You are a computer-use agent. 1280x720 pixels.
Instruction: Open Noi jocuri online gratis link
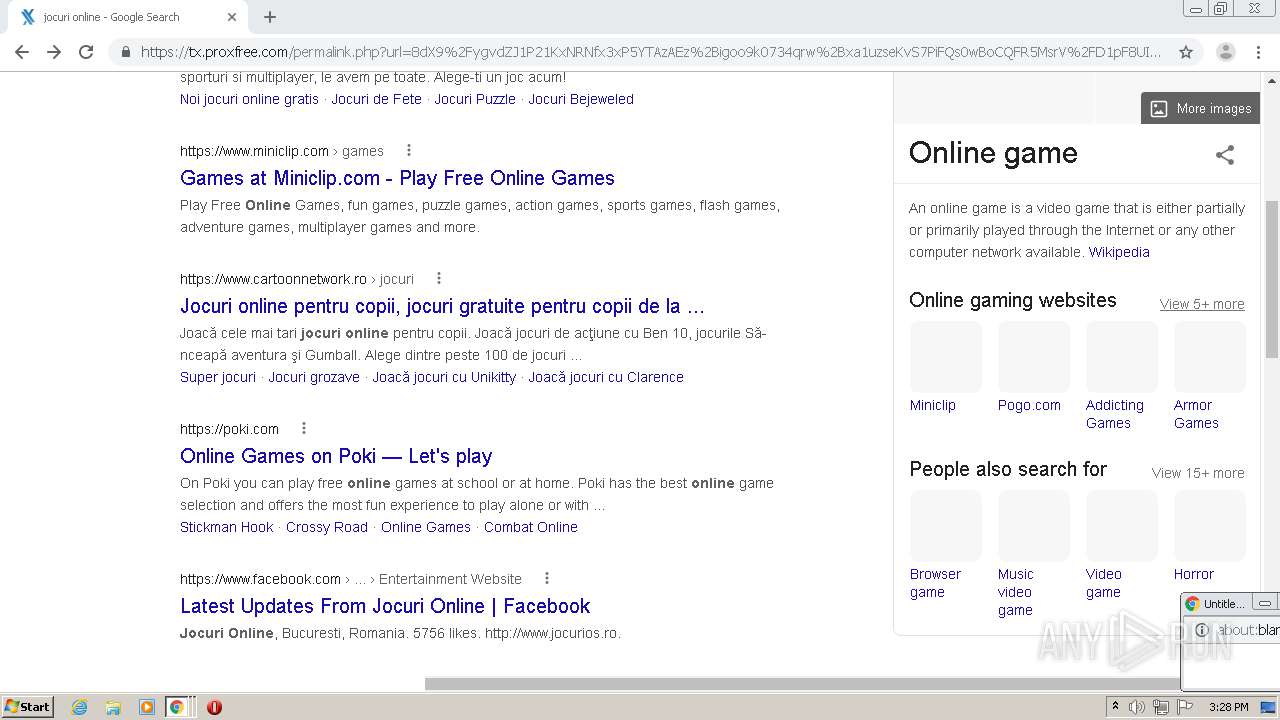[249, 99]
